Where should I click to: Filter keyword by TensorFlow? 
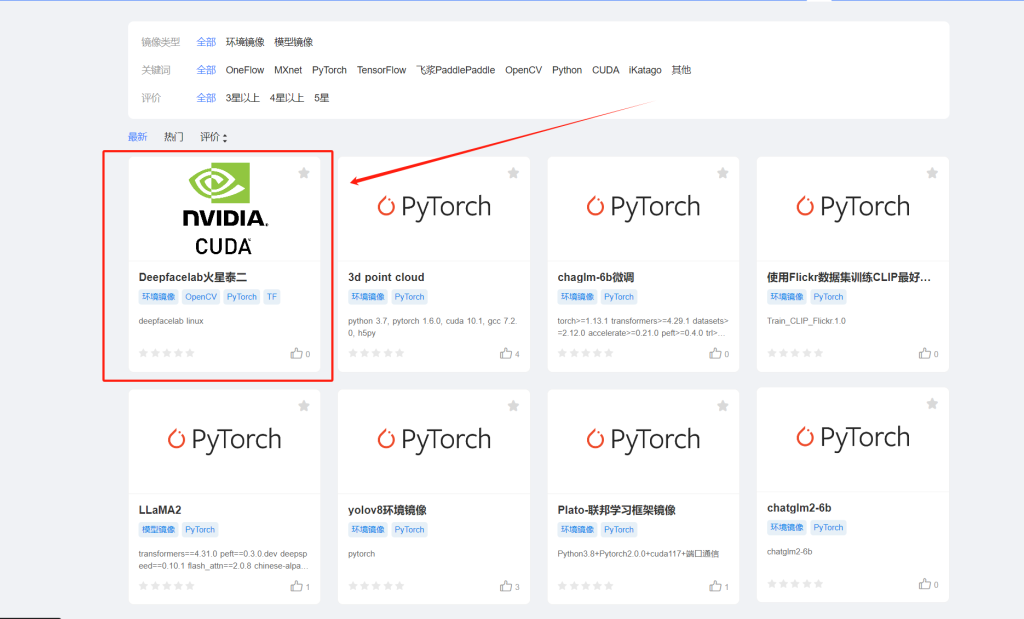[x=381, y=70]
